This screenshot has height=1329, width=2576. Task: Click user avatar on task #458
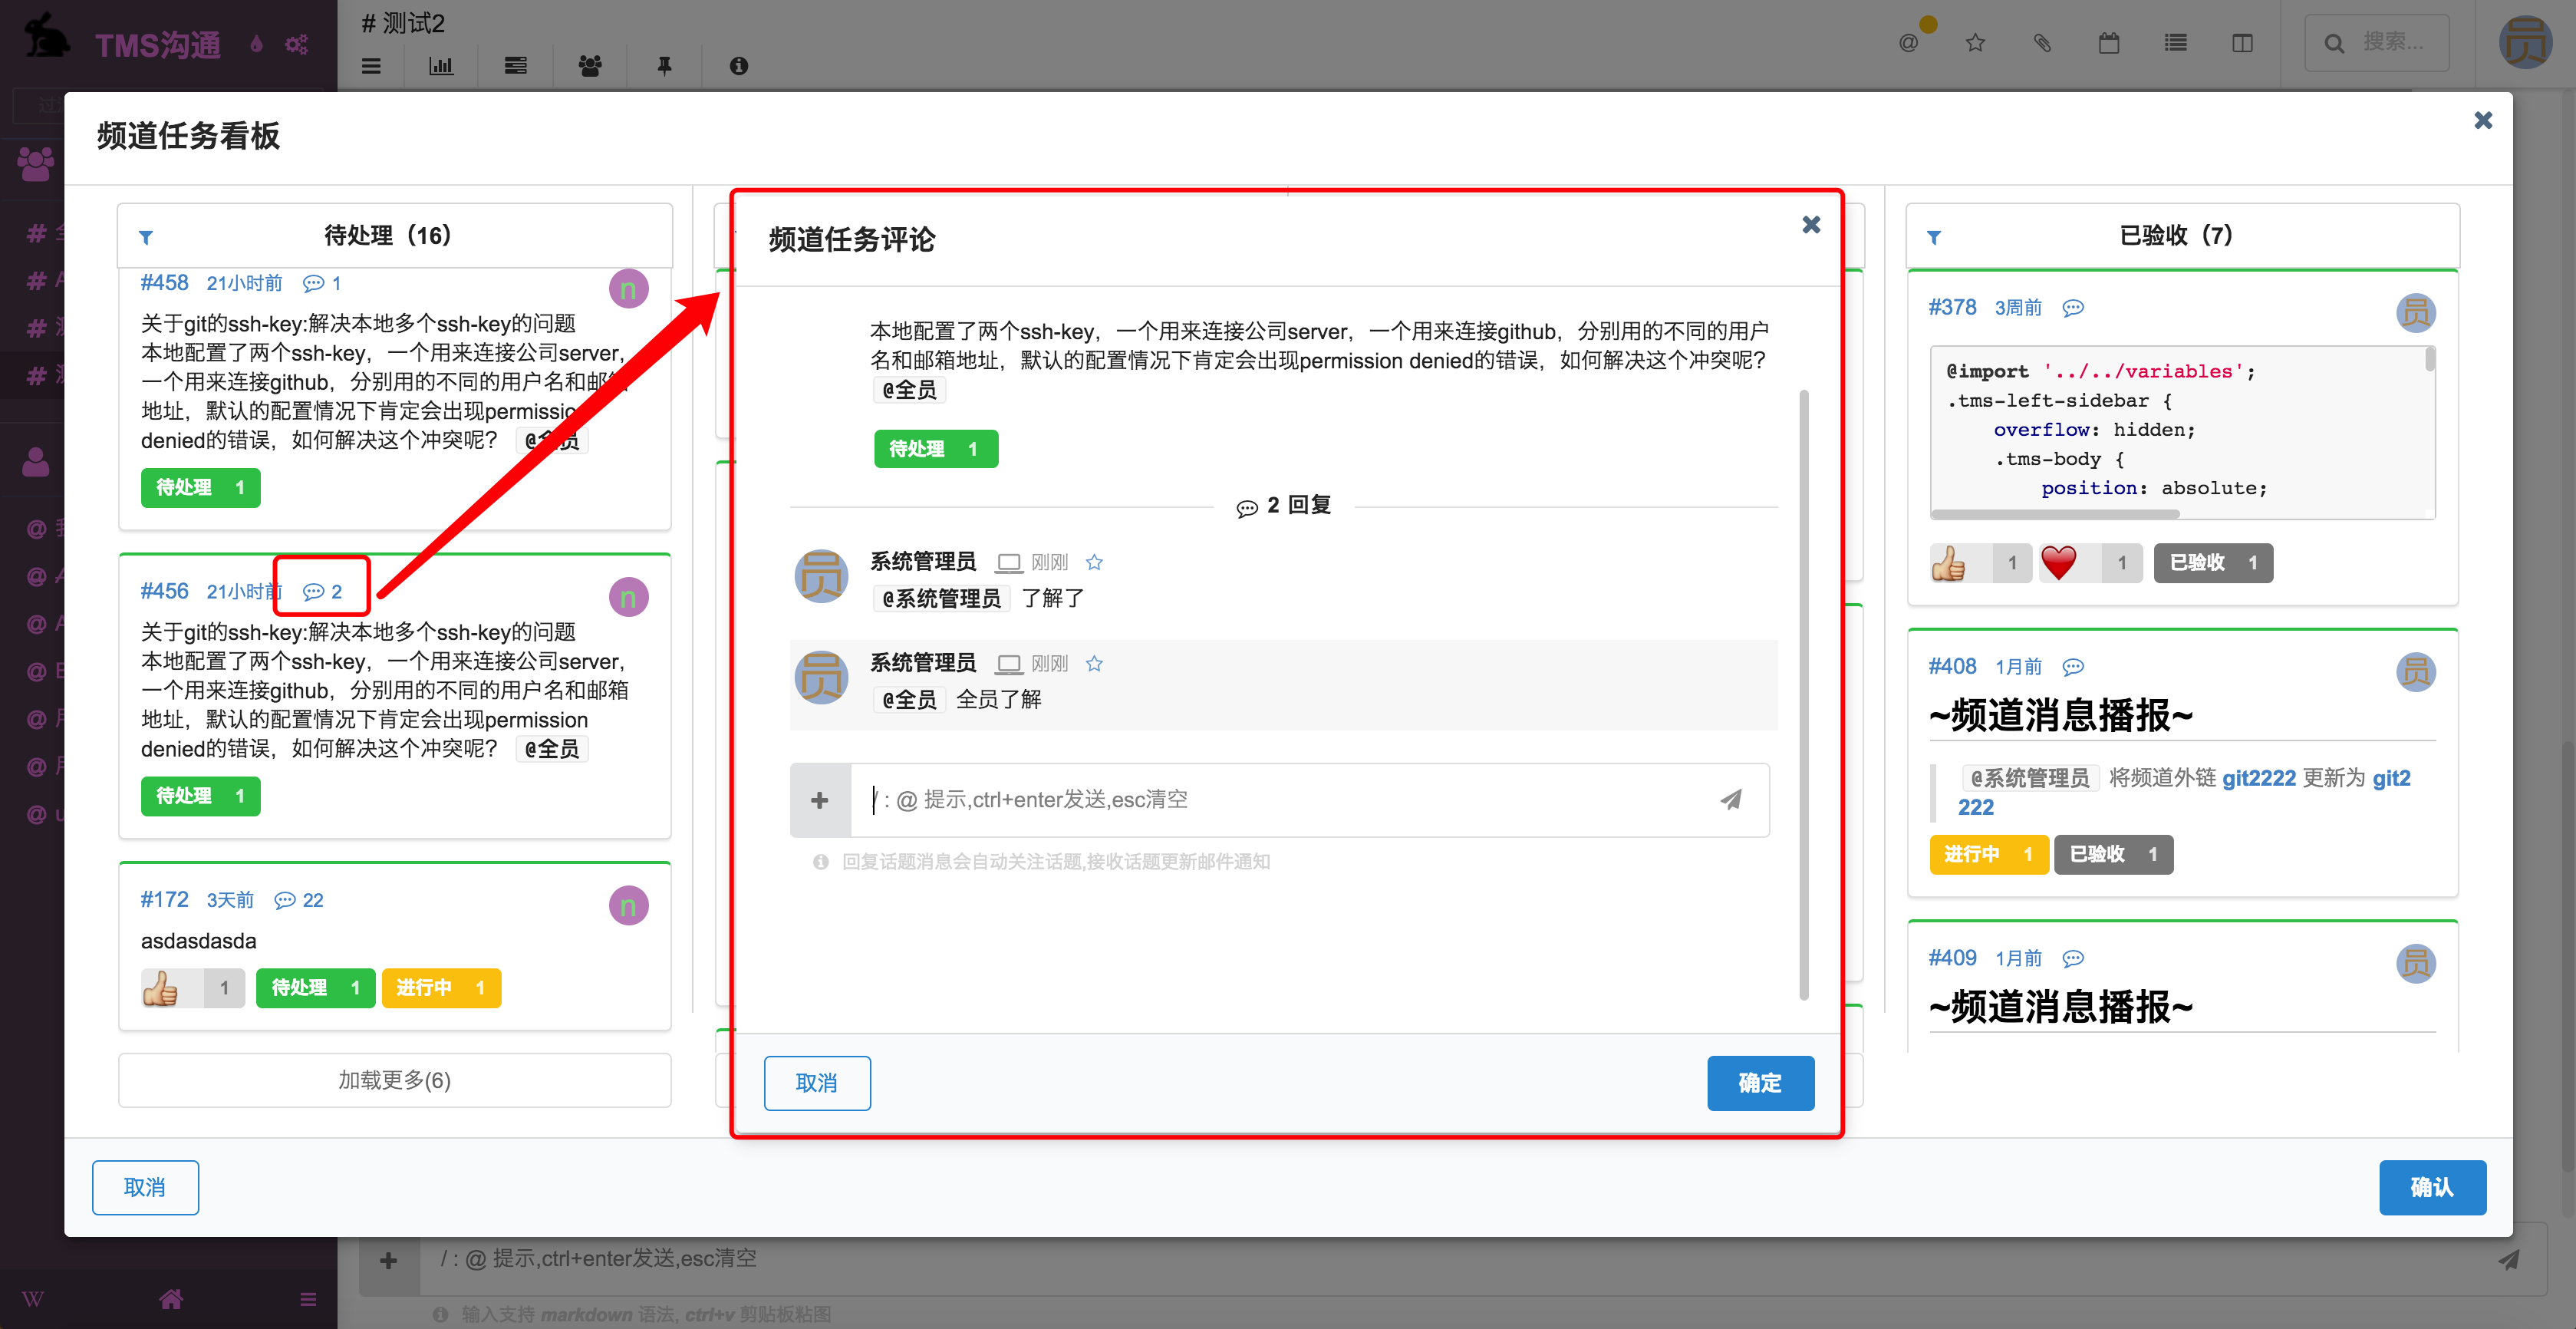[629, 289]
